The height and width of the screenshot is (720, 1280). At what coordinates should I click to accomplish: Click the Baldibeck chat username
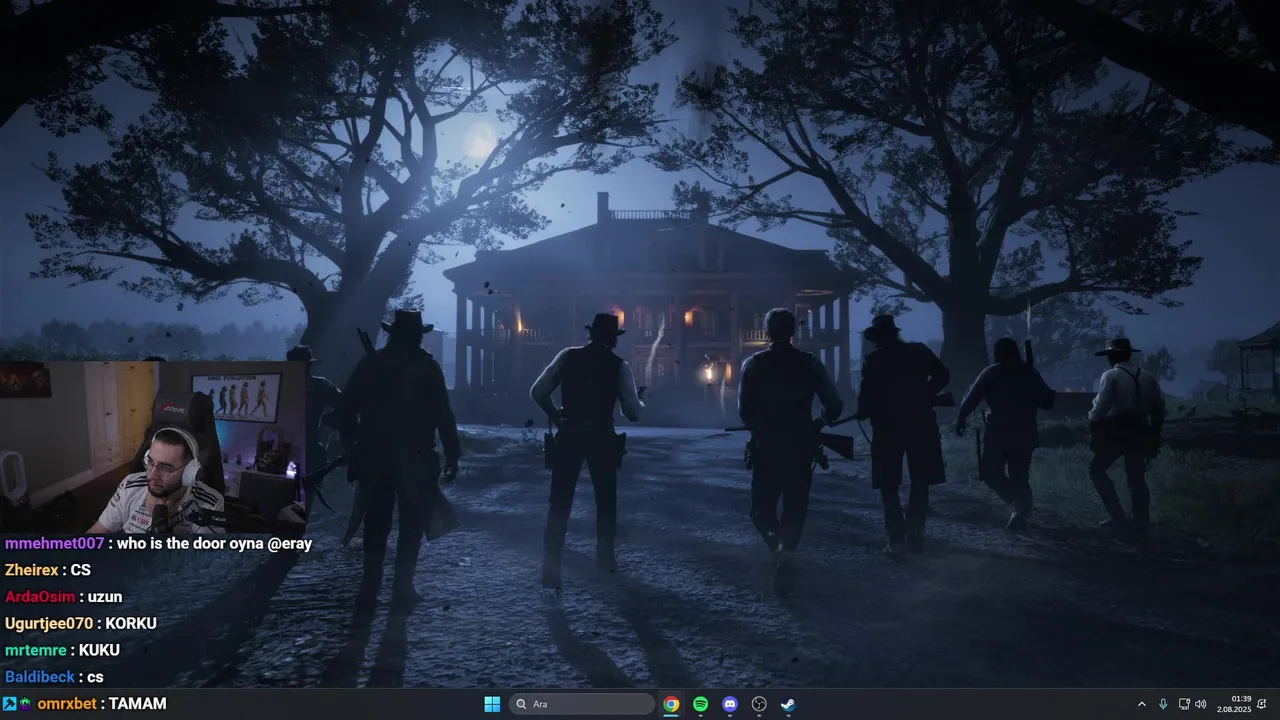(x=40, y=677)
